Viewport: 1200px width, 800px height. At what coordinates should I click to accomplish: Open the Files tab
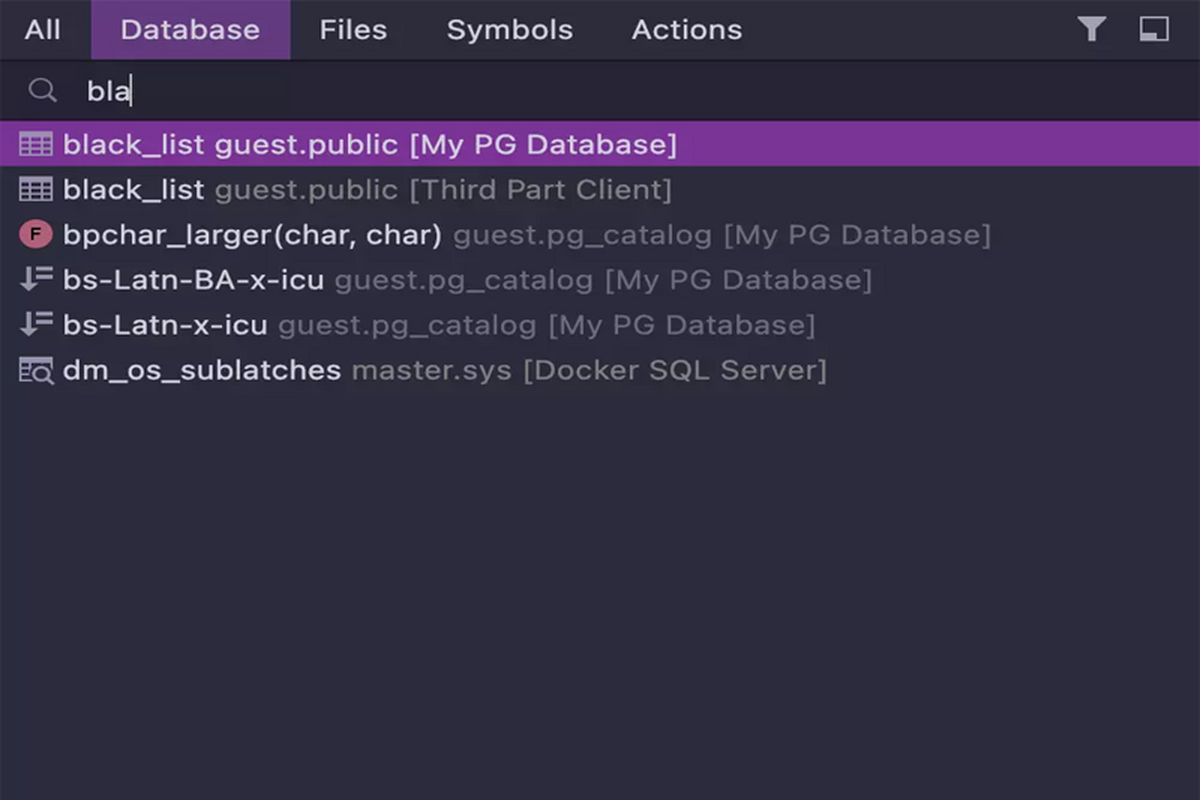(x=353, y=30)
